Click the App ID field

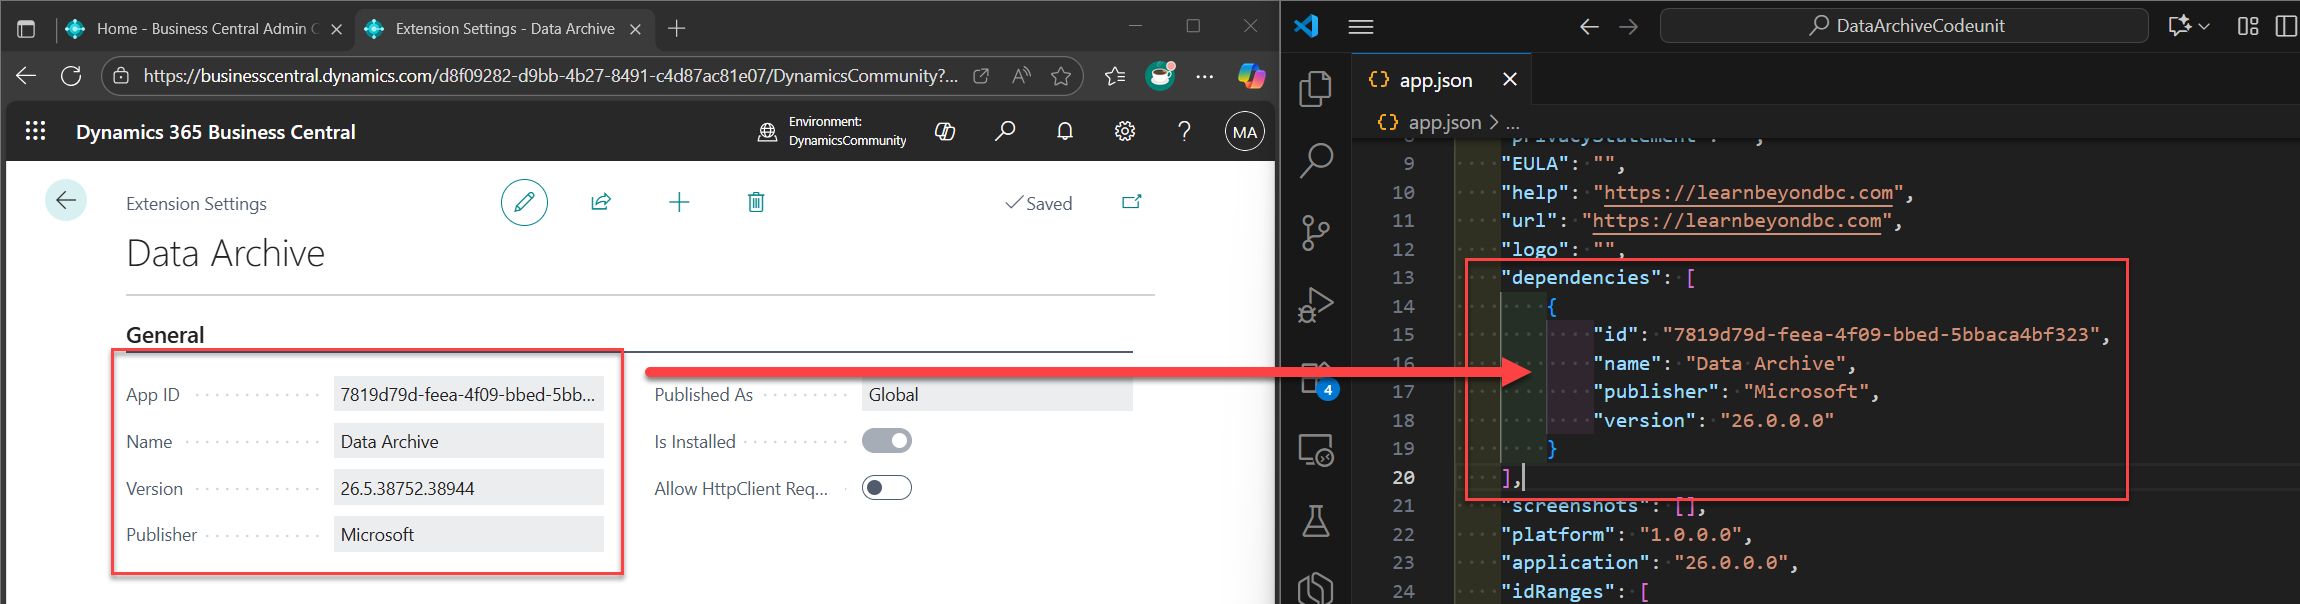(x=468, y=394)
